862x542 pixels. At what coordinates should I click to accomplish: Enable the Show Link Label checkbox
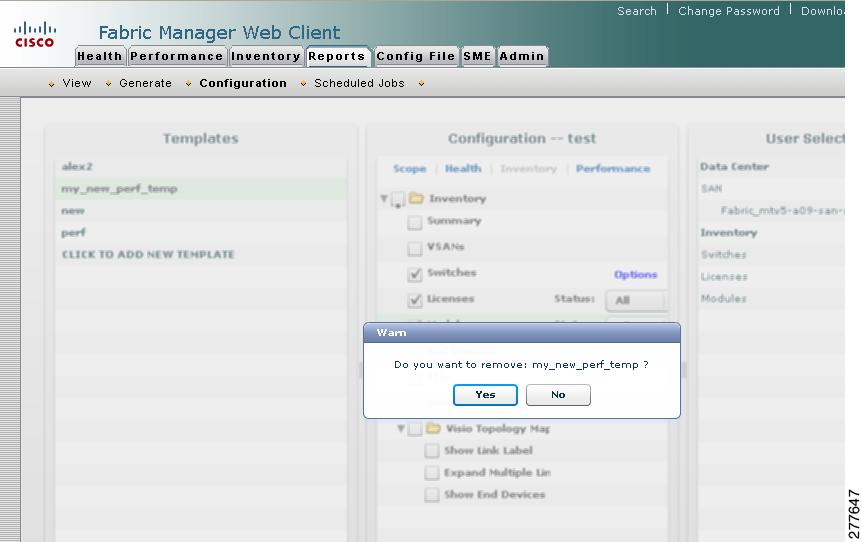[432, 451]
